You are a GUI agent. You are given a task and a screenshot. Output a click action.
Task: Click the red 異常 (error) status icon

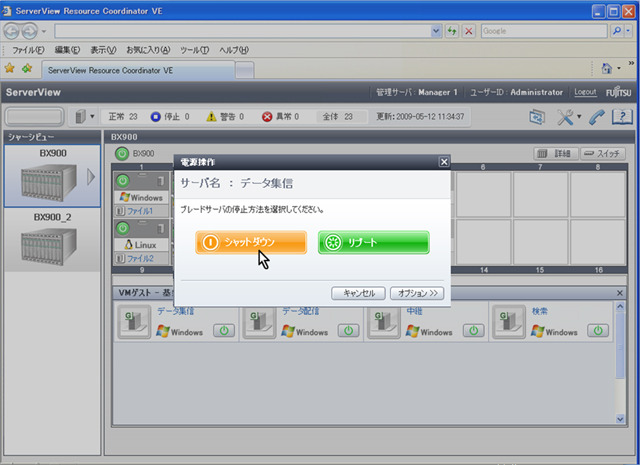point(267,117)
